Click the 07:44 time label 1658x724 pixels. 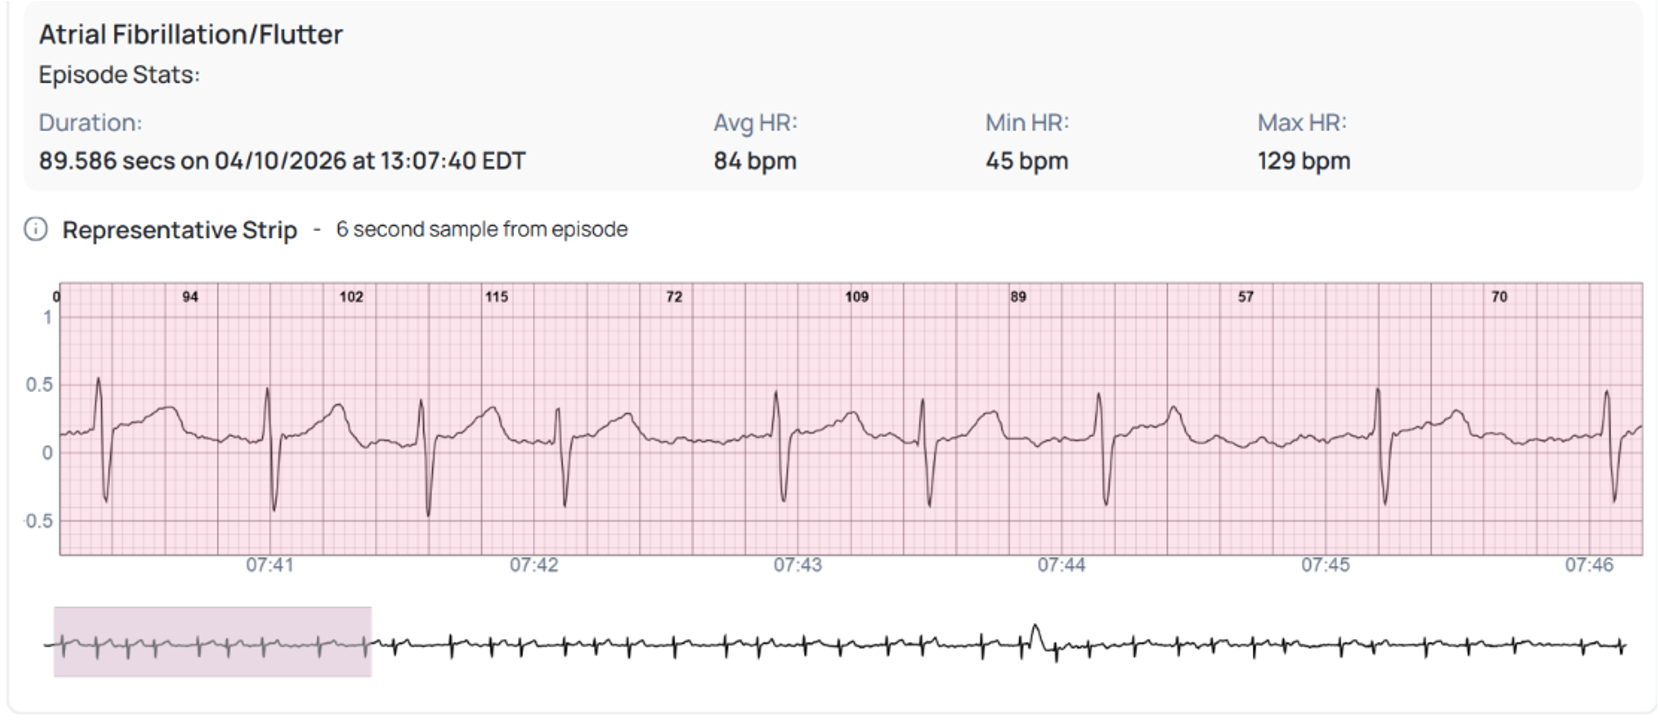(x=1061, y=565)
